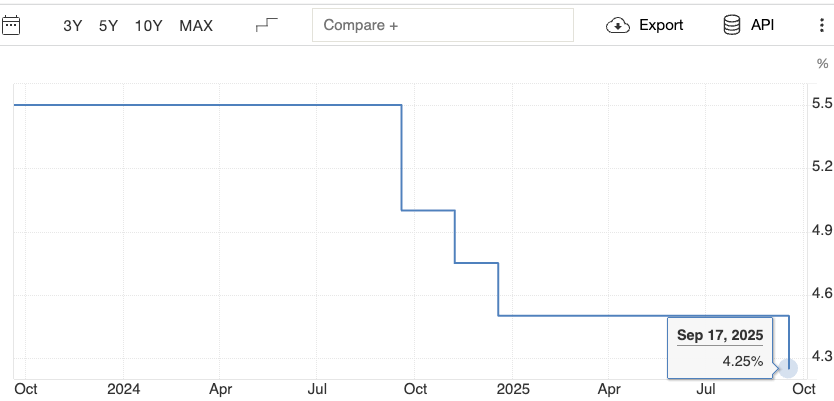Click the 4.25% tooltip box

pos(720,349)
